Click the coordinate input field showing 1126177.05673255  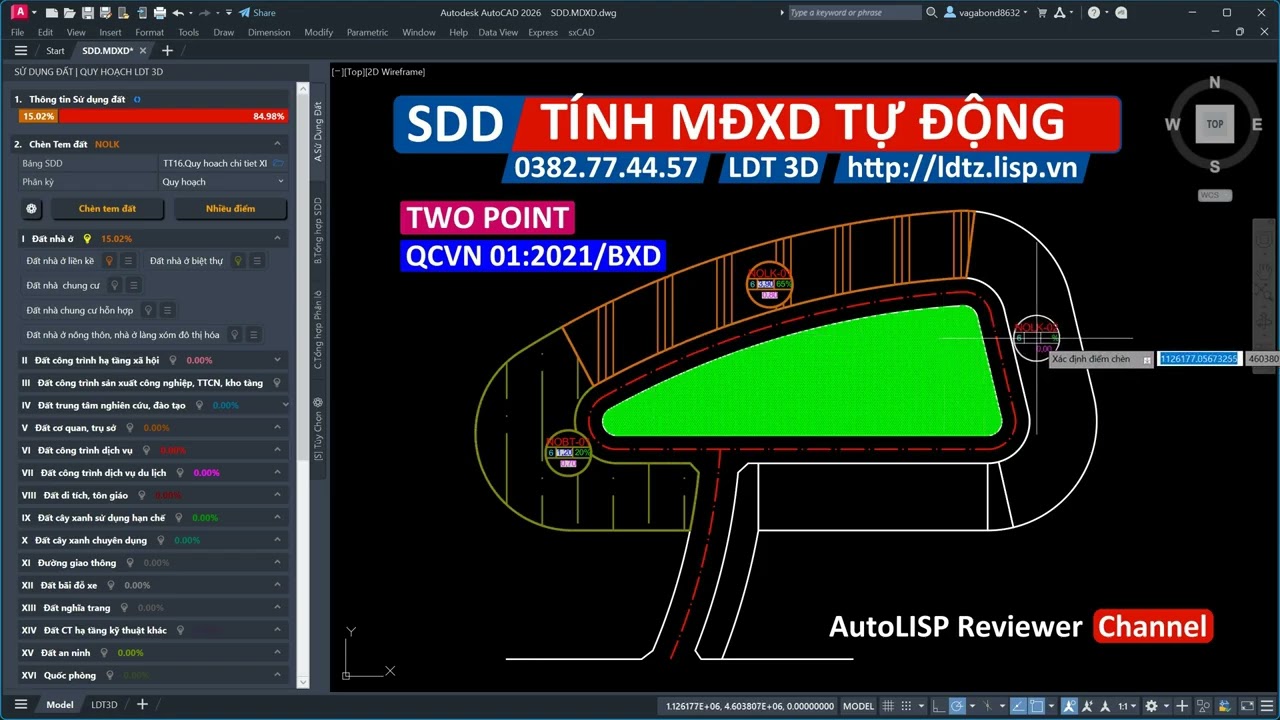[x=1199, y=358]
